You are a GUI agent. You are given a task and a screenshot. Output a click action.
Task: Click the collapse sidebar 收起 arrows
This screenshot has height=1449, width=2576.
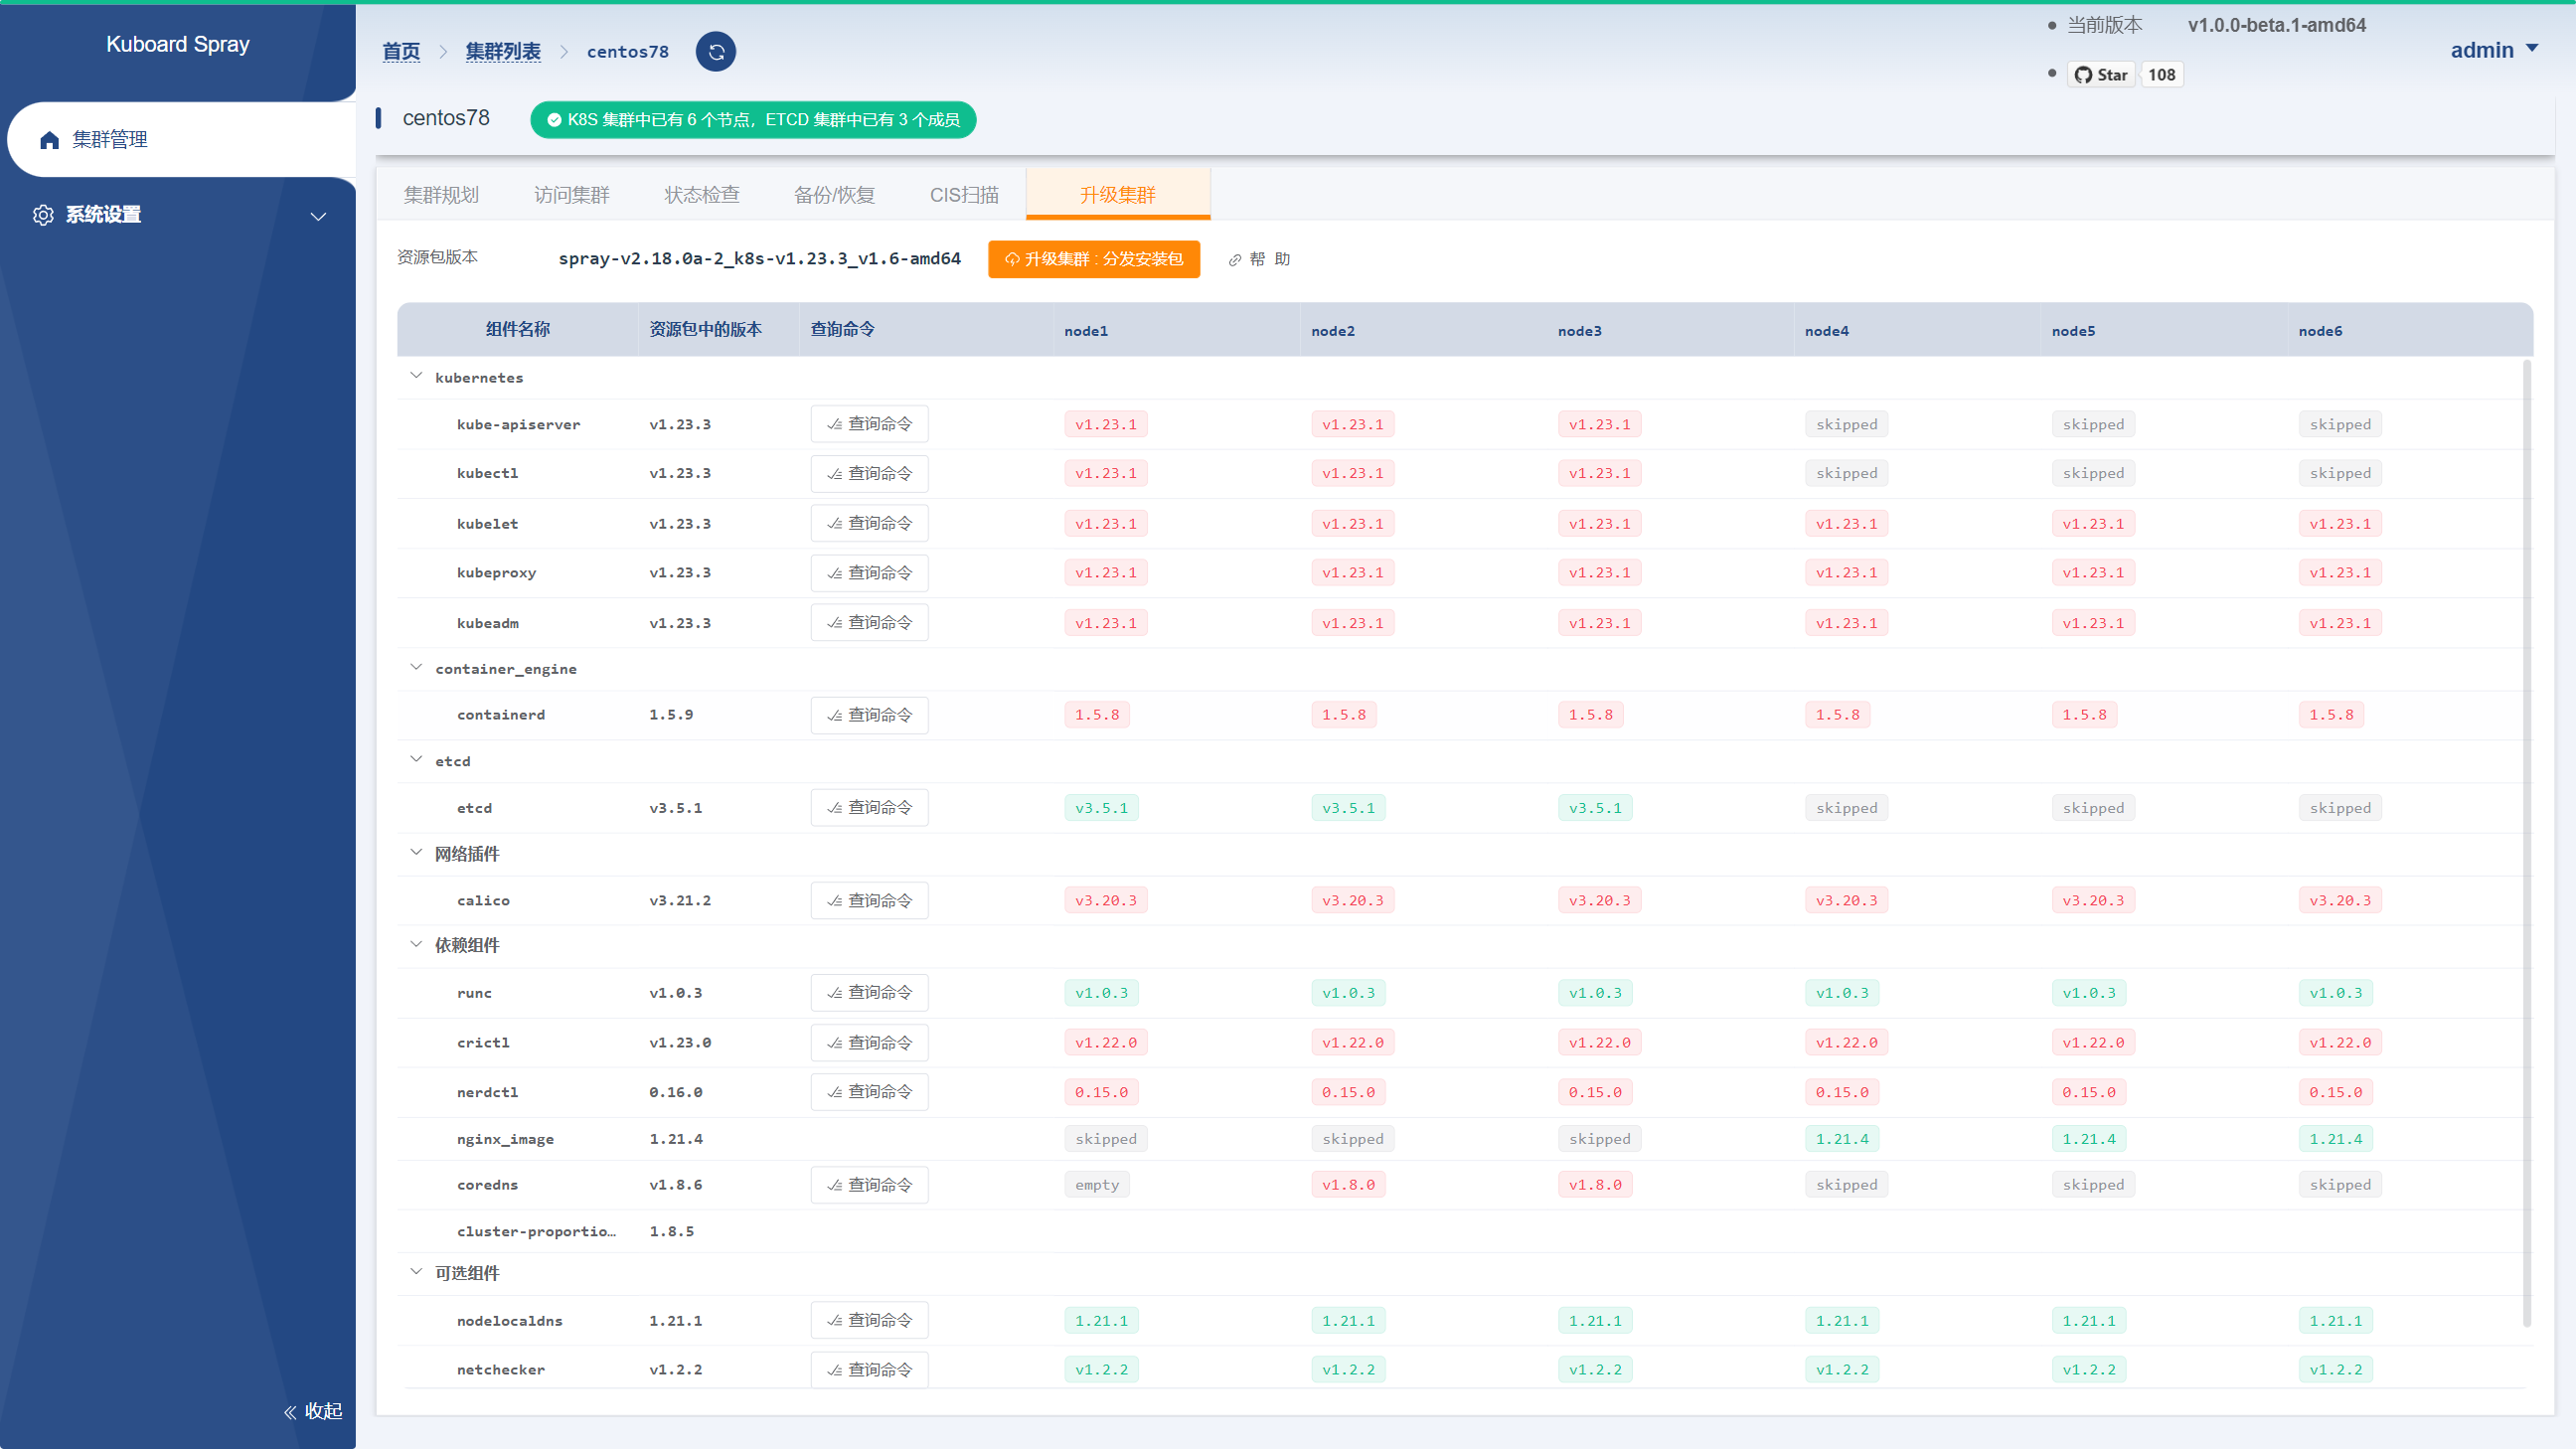pyautogui.click(x=290, y=1412)
